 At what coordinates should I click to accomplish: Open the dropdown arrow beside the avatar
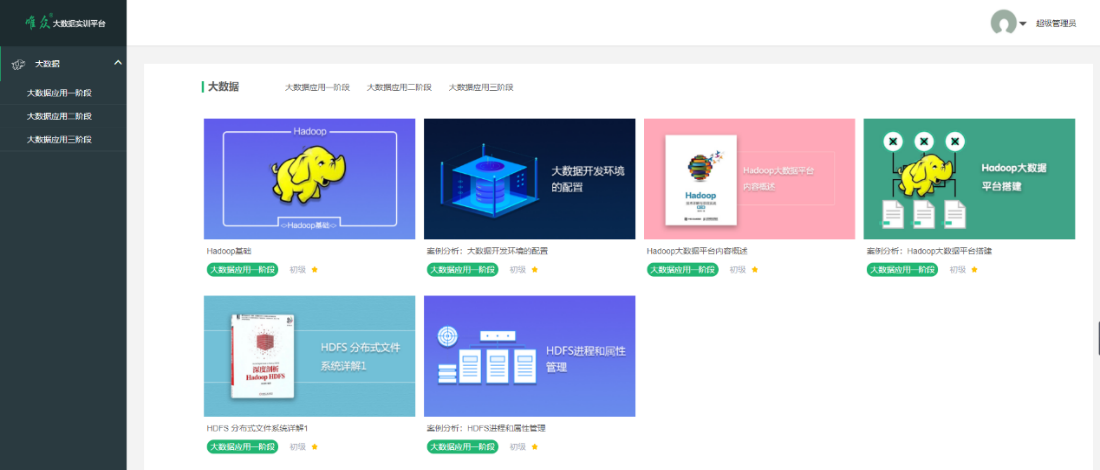(x=1023, y=24)
